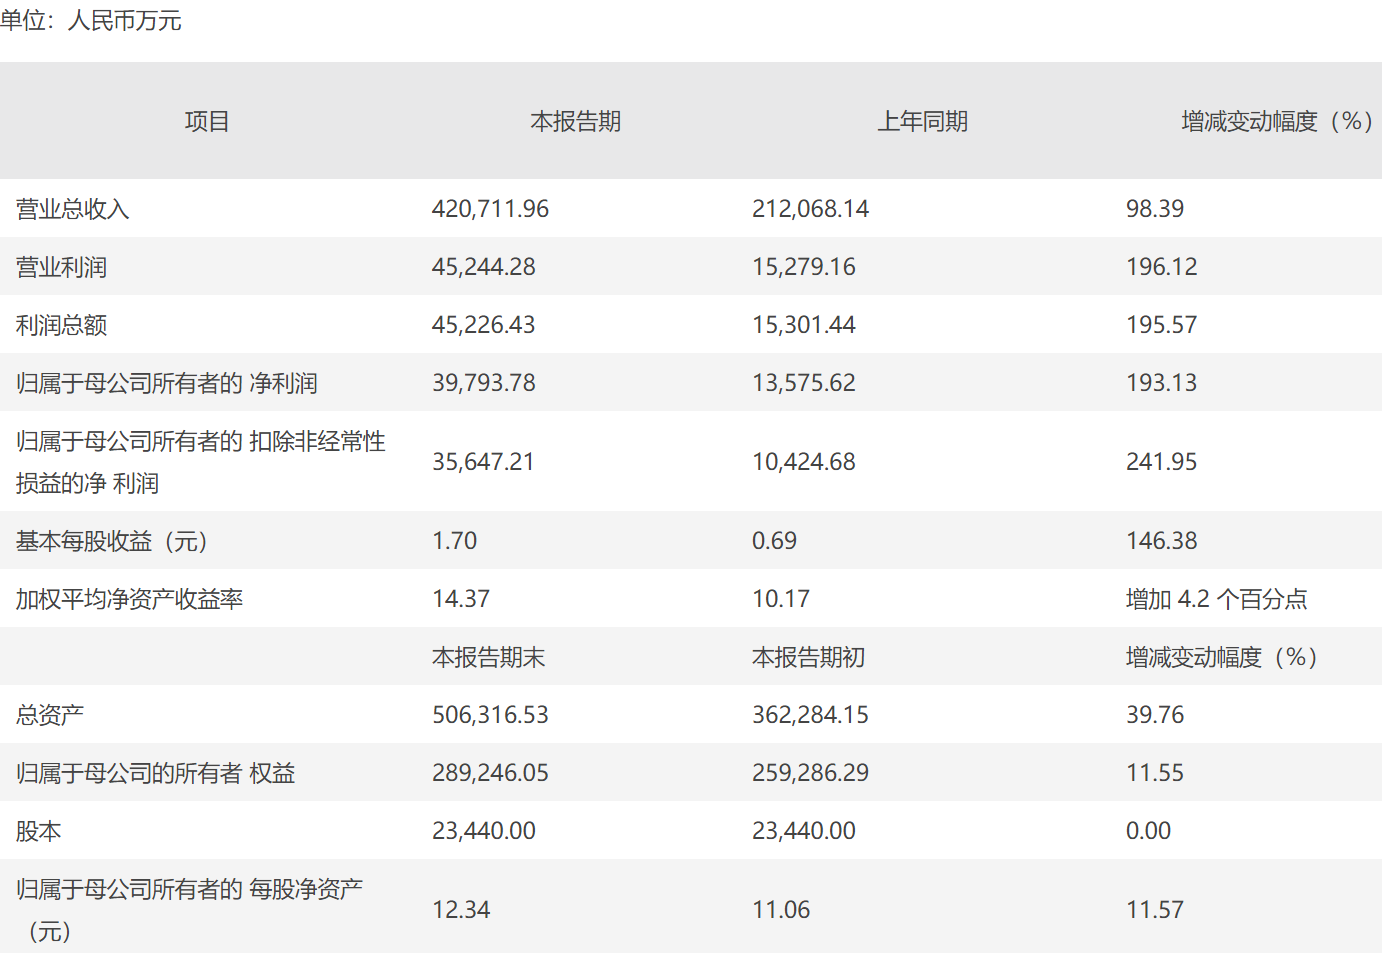Click the sub-header '增减变动幅度（%）' beside 本报告期初

point(1221,657)
